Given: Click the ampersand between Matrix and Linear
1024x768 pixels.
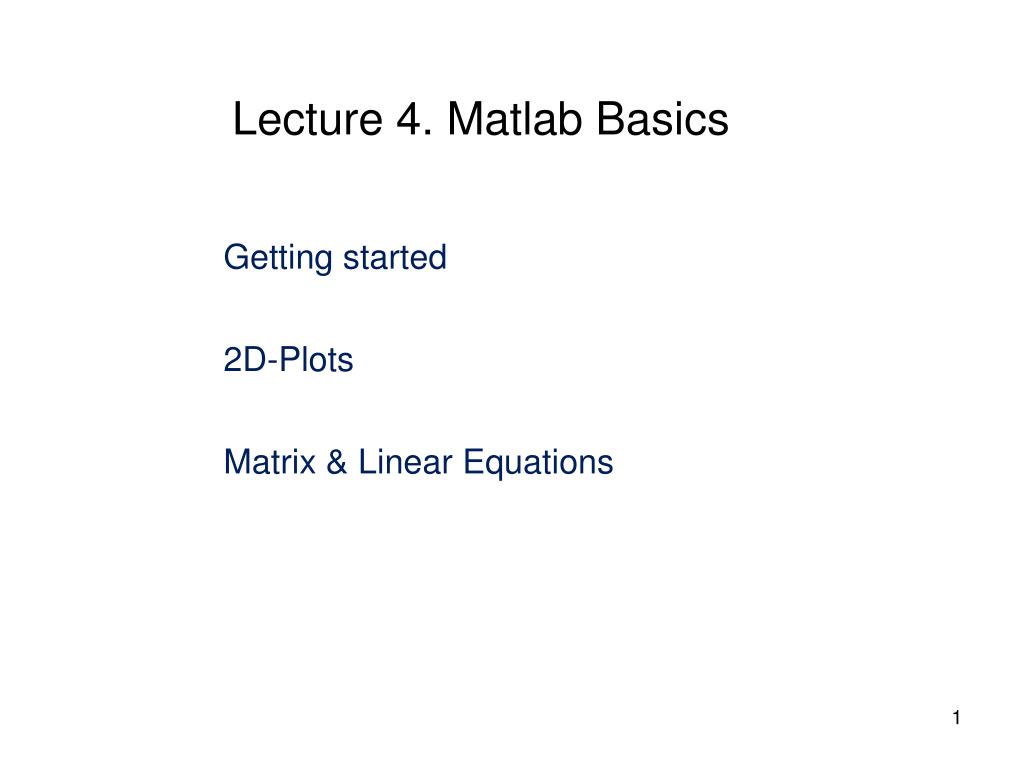Looking at the screenshot, I should pos(336,462).
